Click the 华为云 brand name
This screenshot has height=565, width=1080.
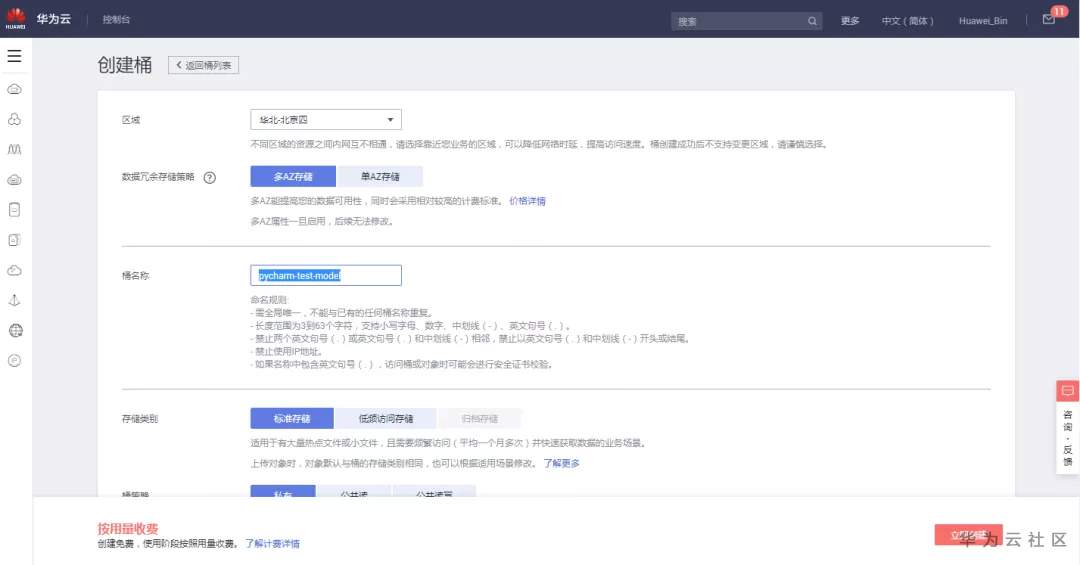(x=54, y=19)
